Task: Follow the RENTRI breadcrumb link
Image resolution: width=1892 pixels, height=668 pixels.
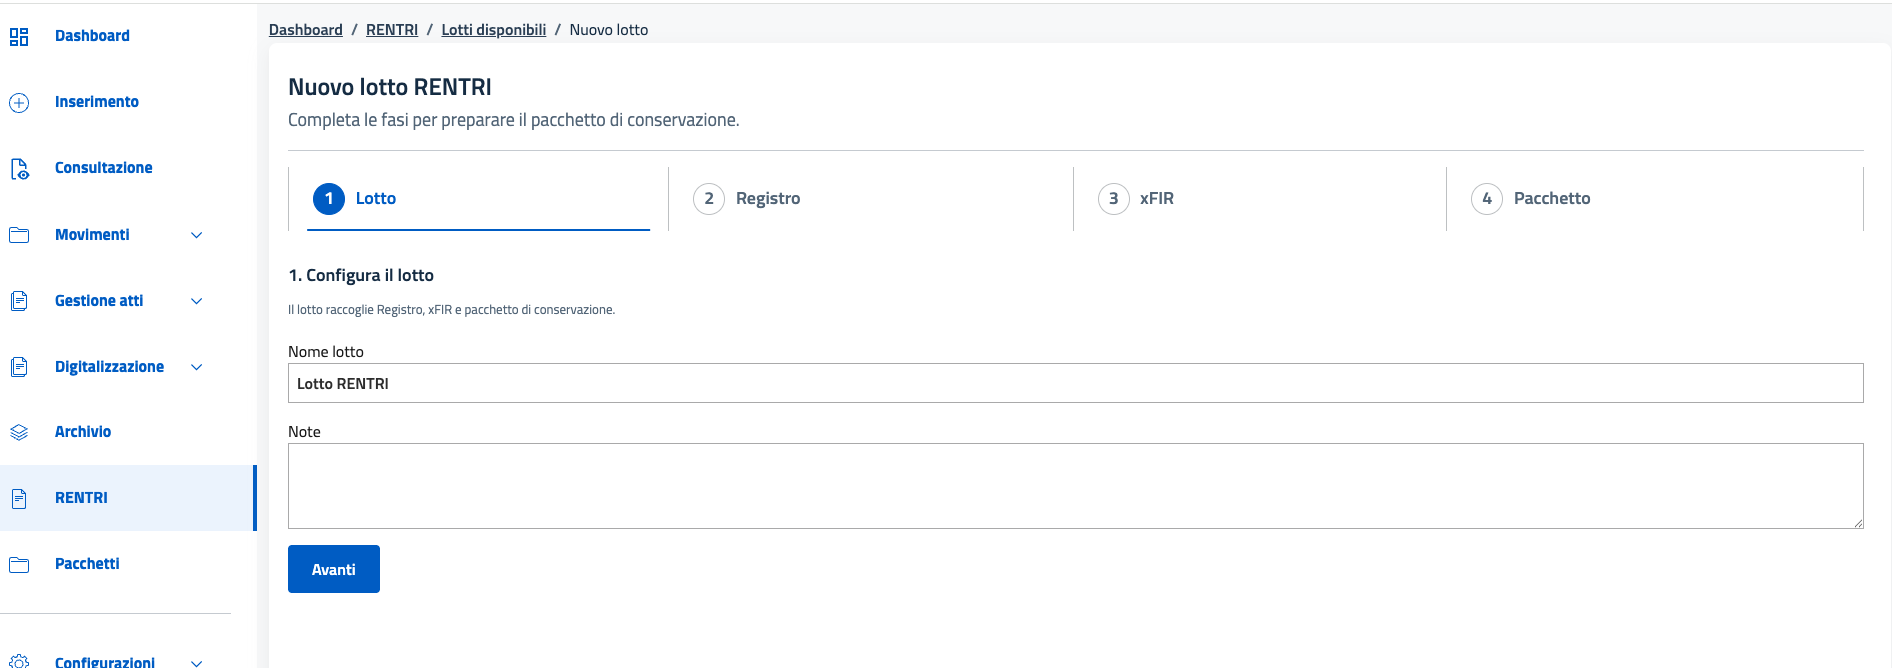Action: [x=392, y=30]
